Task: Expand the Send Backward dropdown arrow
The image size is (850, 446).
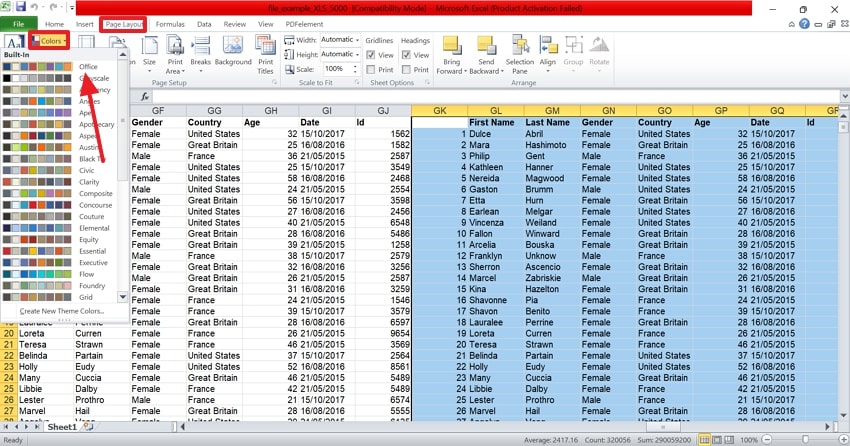Action: [502, 72]
